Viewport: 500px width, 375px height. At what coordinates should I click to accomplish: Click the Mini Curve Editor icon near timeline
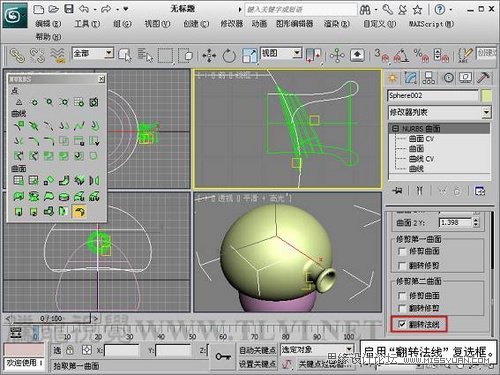tap(16, 333)
